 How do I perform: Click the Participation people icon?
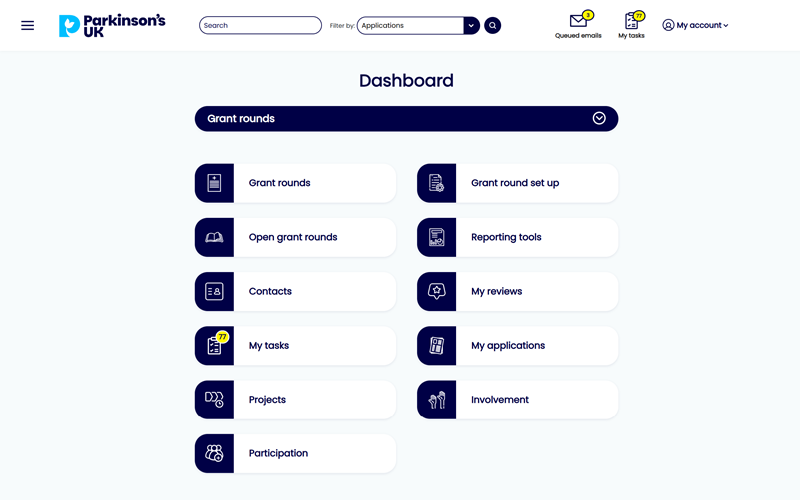214,454
